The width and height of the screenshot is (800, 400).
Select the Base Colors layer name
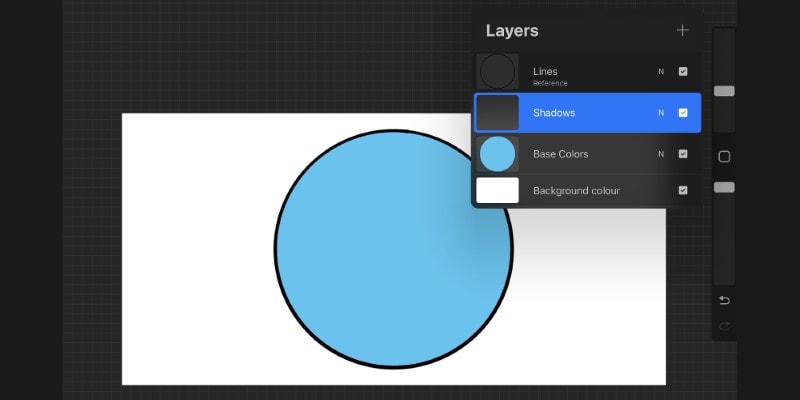560,154
